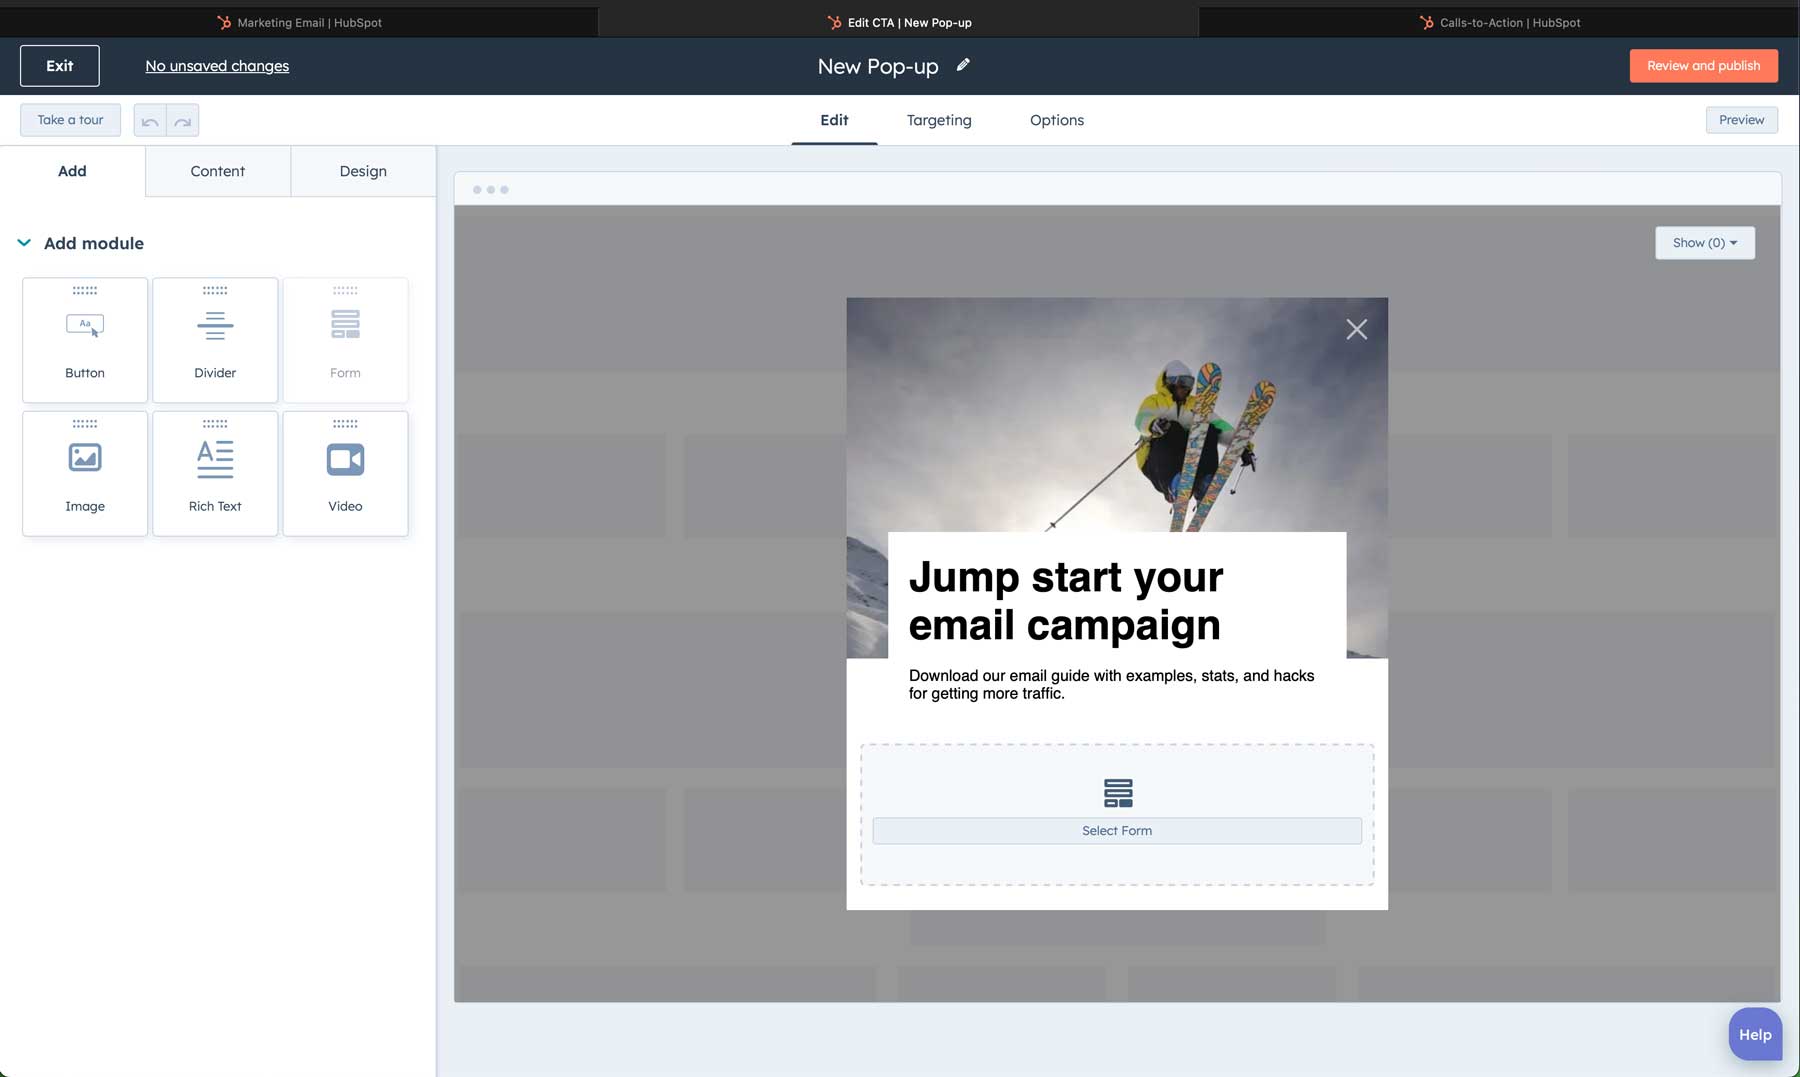
Task: Click the pencil icon to rename the pop-up
Action: 963,64
